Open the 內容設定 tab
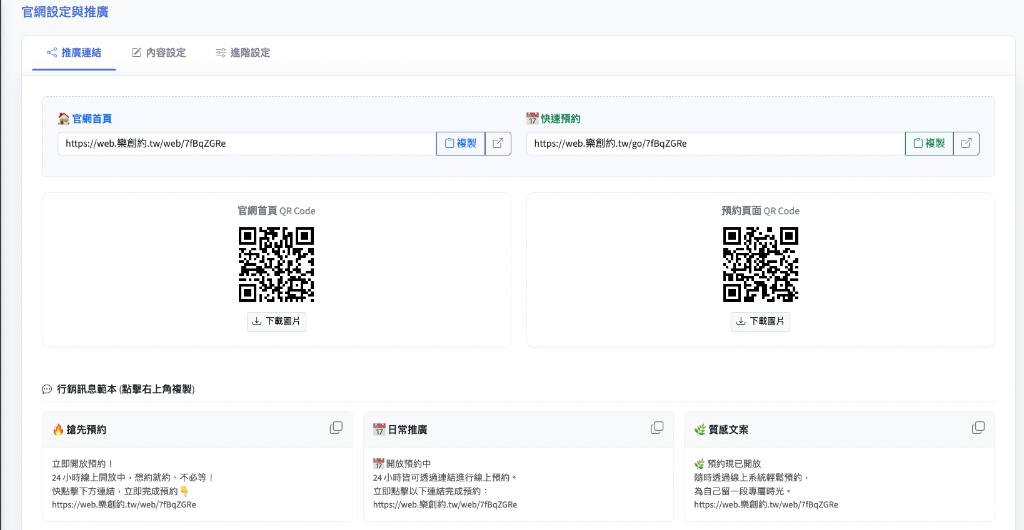Image resolution: width=1024 pixels, height=530 pixels. [158, 53]
